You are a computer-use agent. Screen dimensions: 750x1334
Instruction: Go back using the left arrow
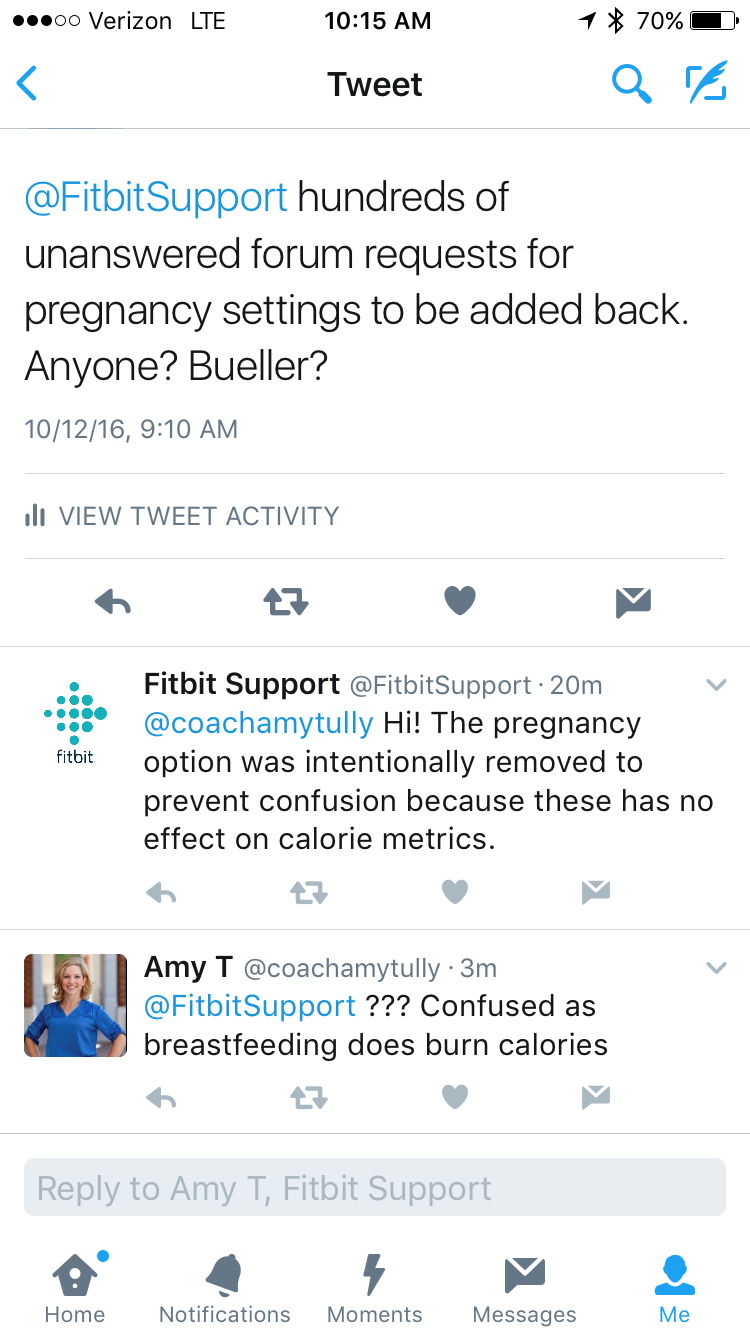click(x=27, y=84)
